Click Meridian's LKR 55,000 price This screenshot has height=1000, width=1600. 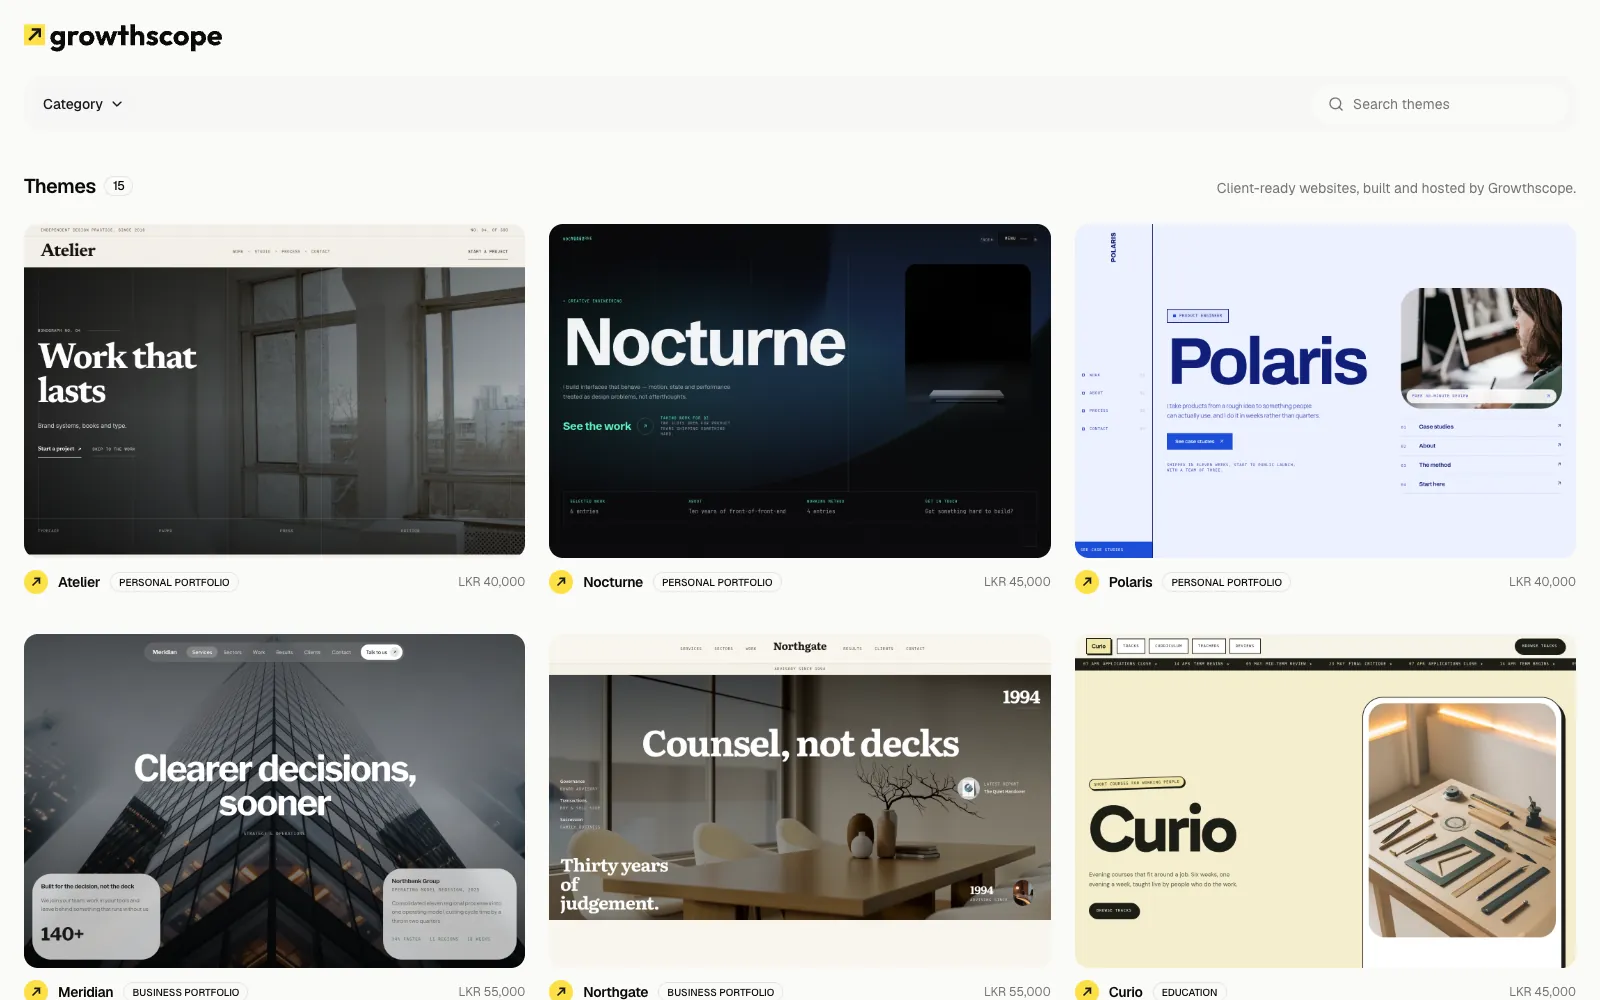click(492, 992)
